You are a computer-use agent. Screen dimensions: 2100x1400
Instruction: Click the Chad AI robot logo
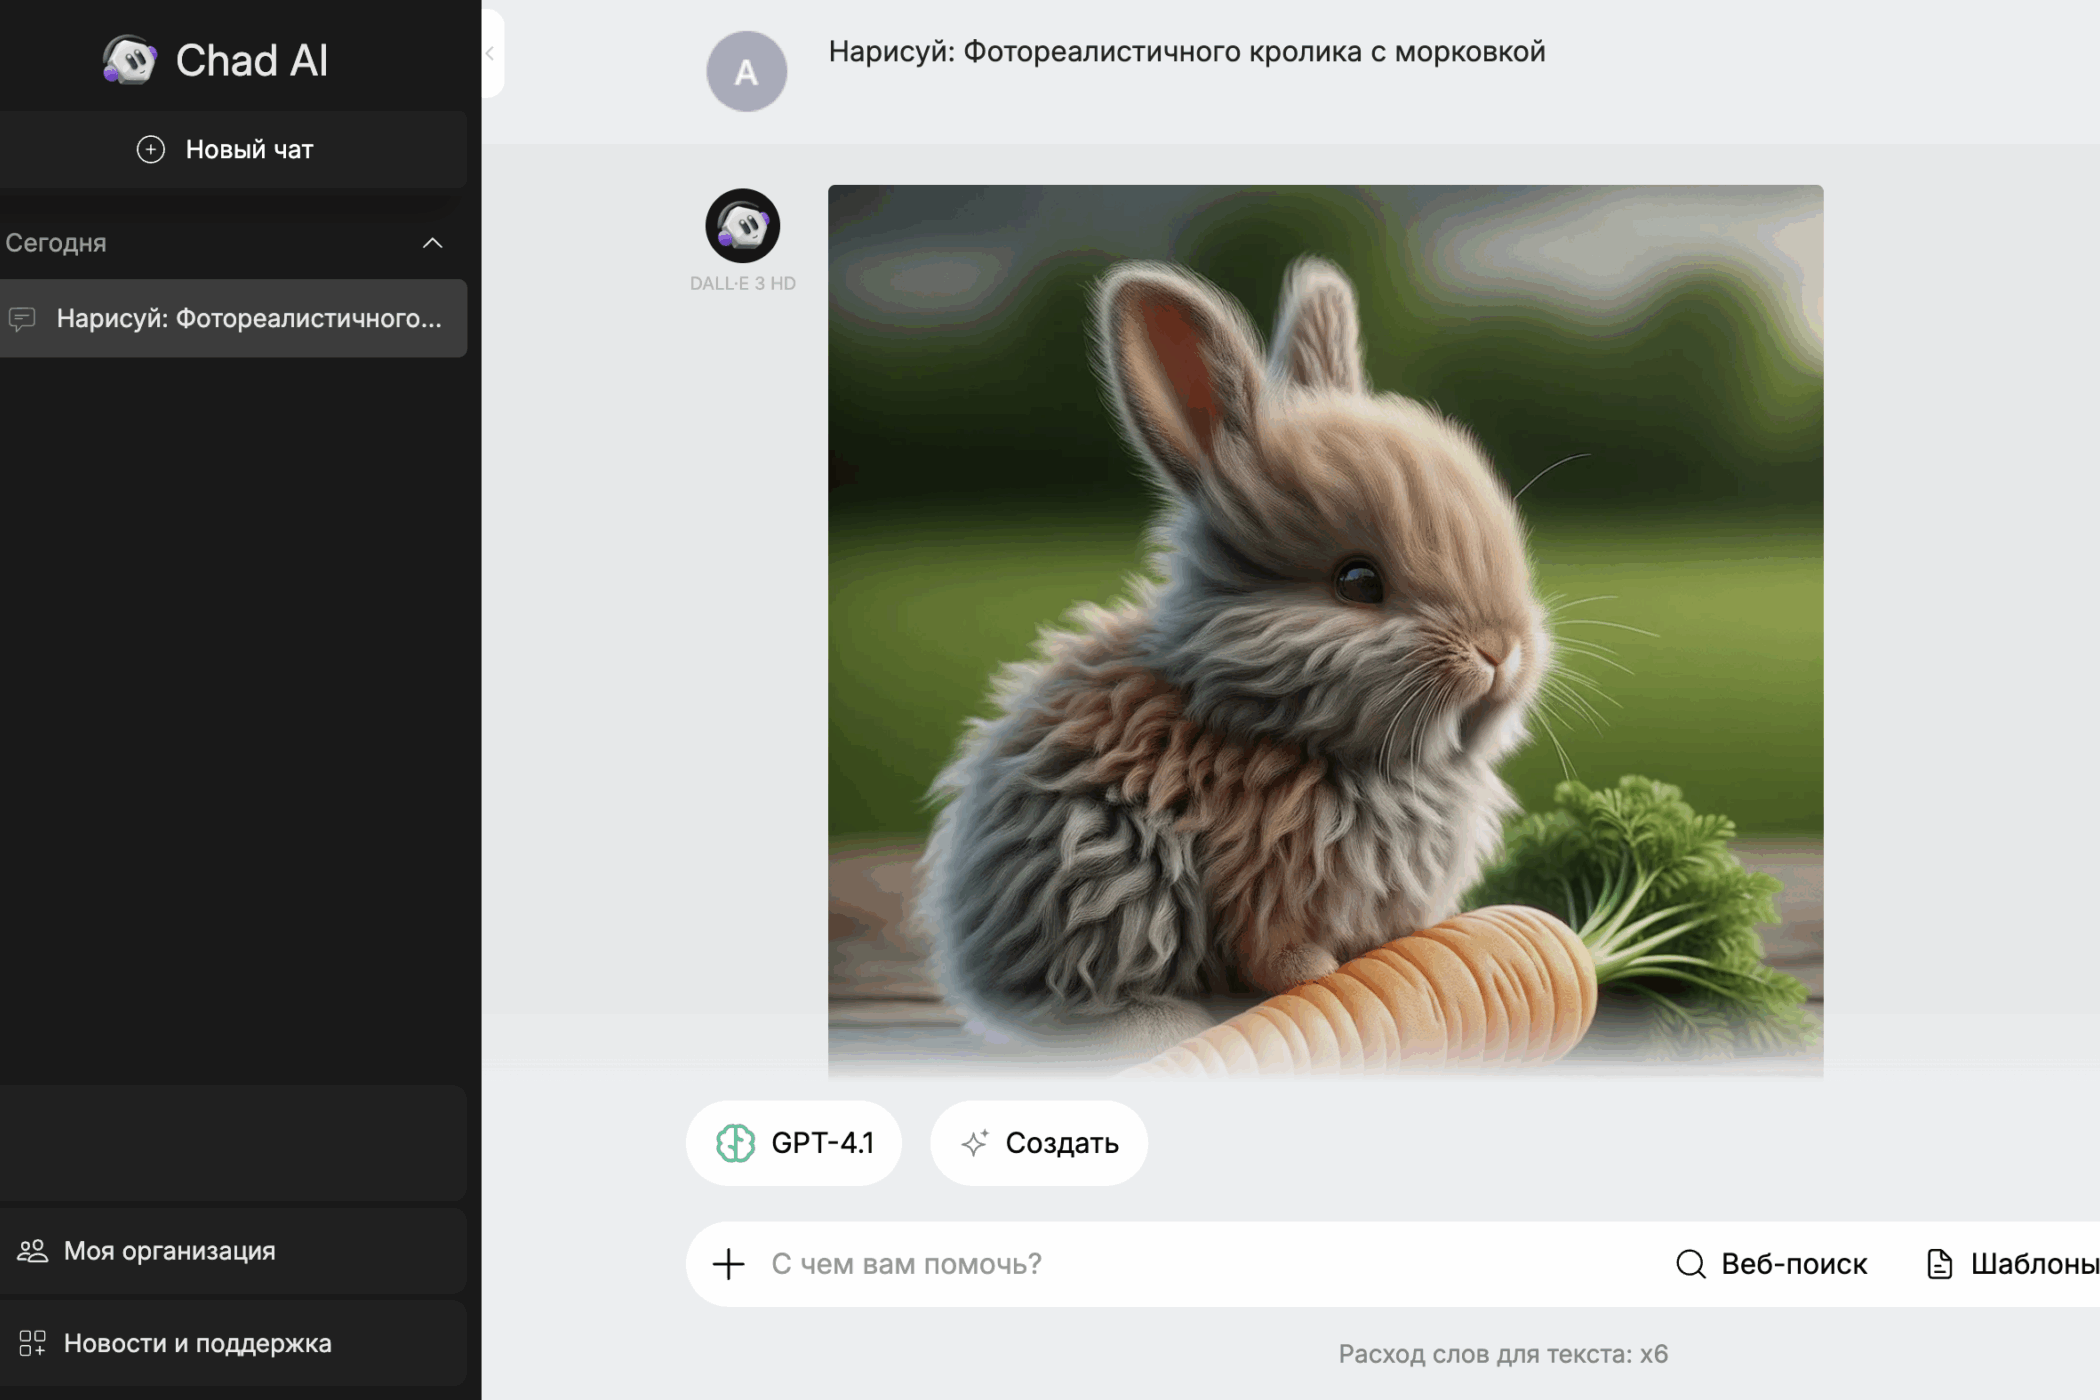129,60
